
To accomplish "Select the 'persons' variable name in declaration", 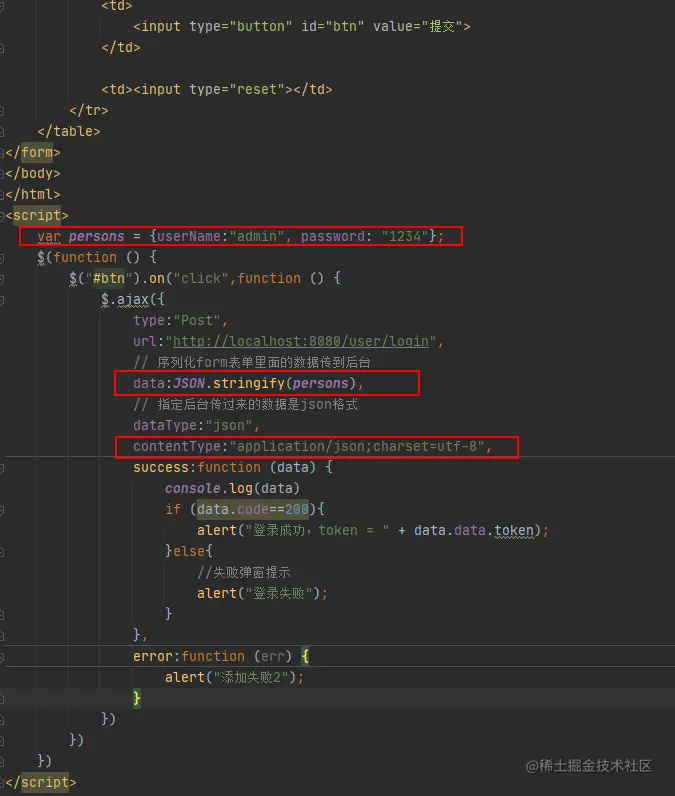I will click(x=96, y=237).
